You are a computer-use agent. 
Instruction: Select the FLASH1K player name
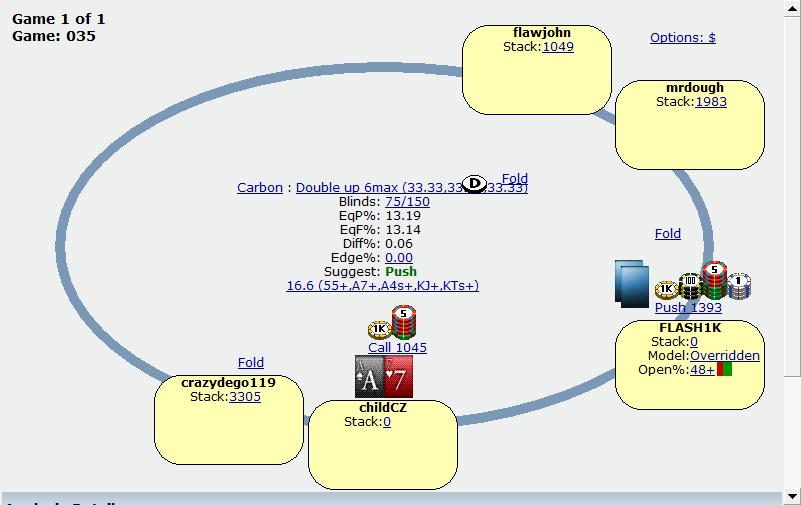pos(690,328)
